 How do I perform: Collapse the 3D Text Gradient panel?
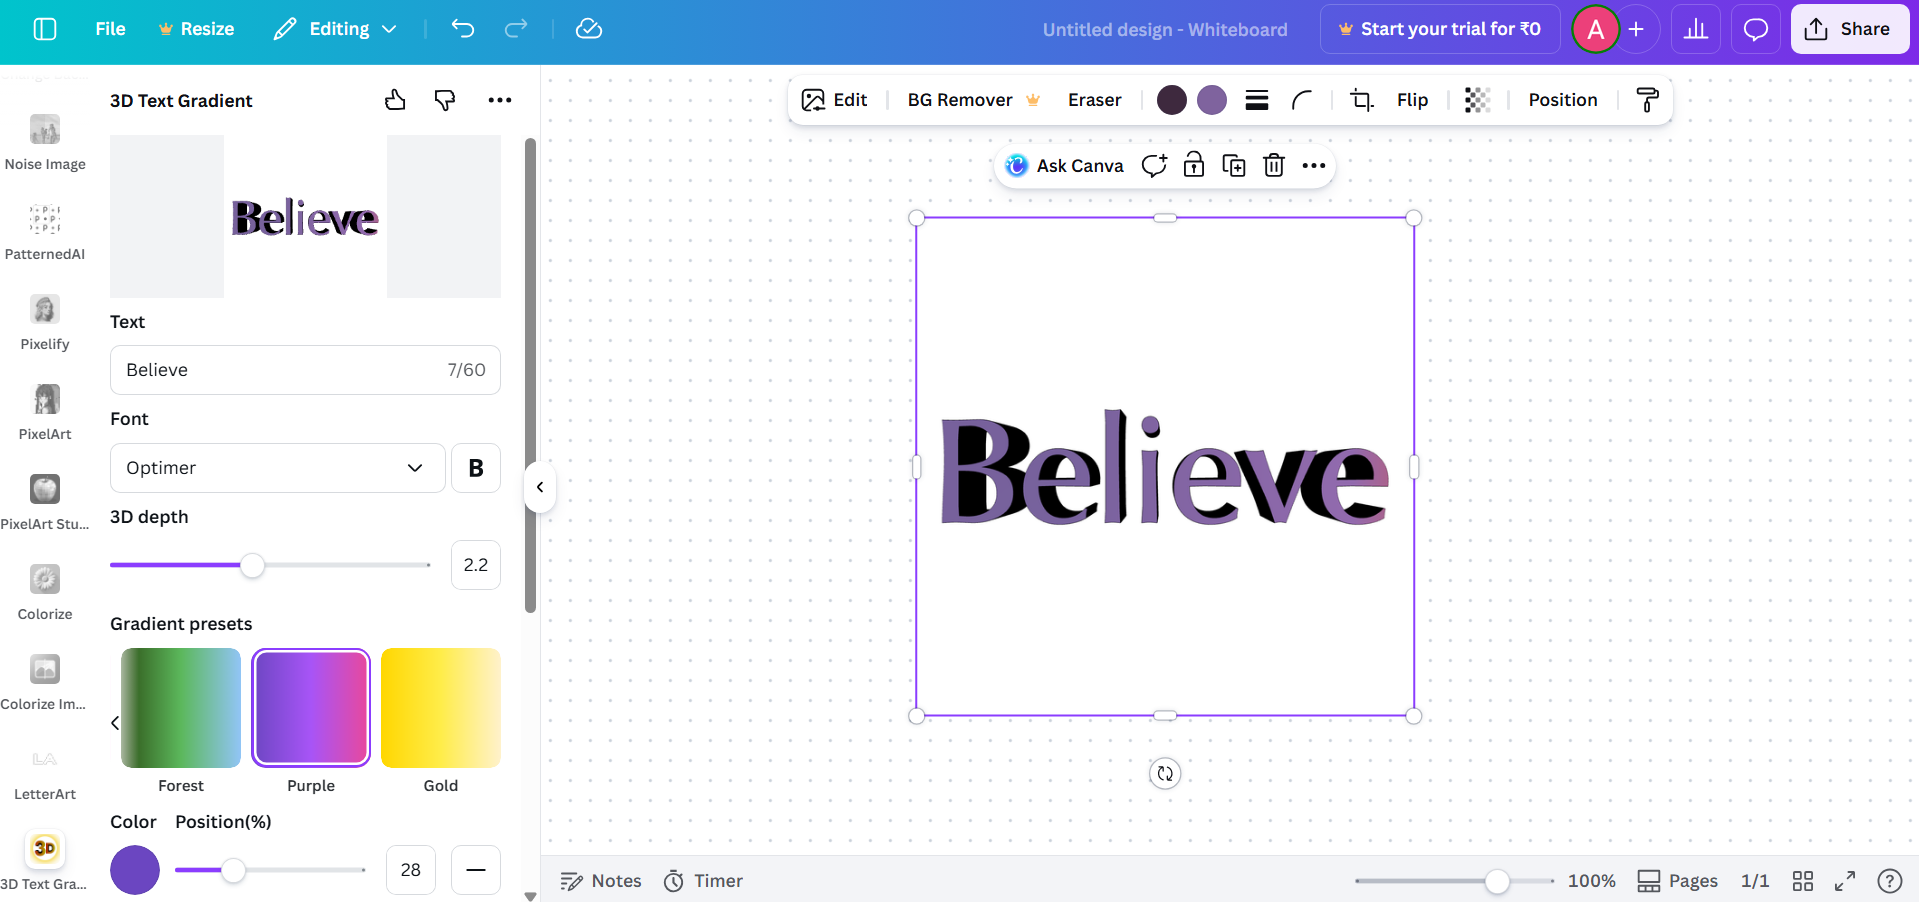(539, 487)
